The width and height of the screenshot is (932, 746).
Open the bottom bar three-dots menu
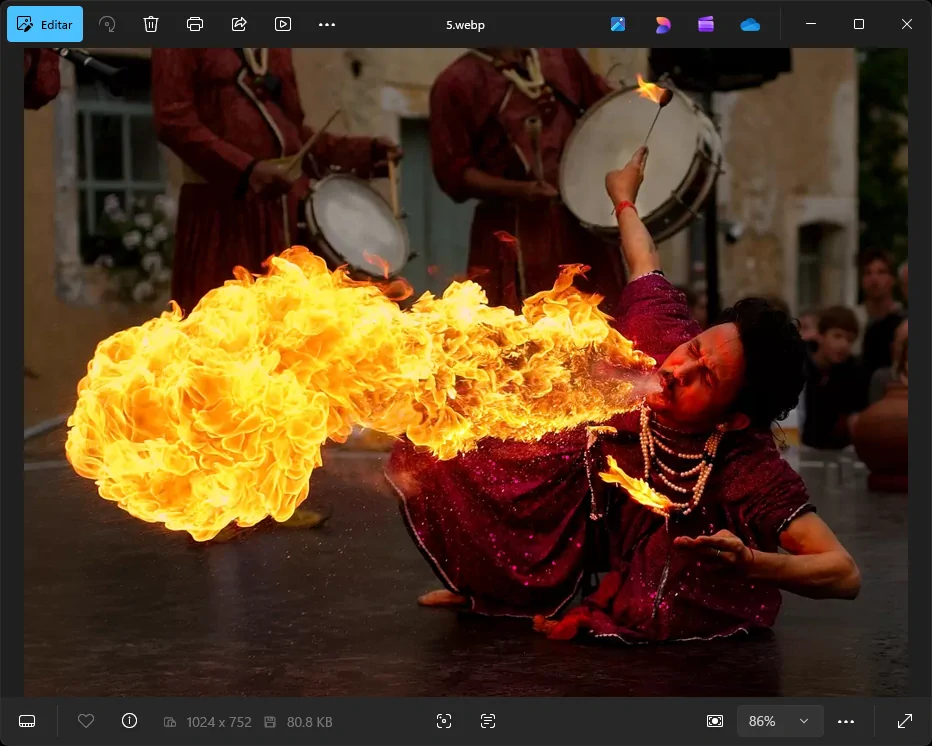coord(846,721)
